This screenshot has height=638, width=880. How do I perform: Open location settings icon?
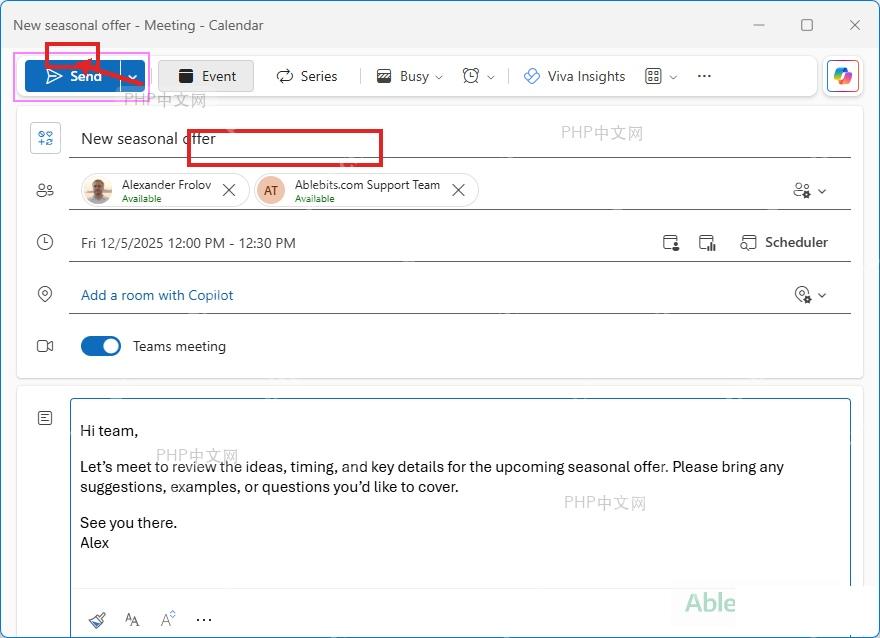pos(803,295)
